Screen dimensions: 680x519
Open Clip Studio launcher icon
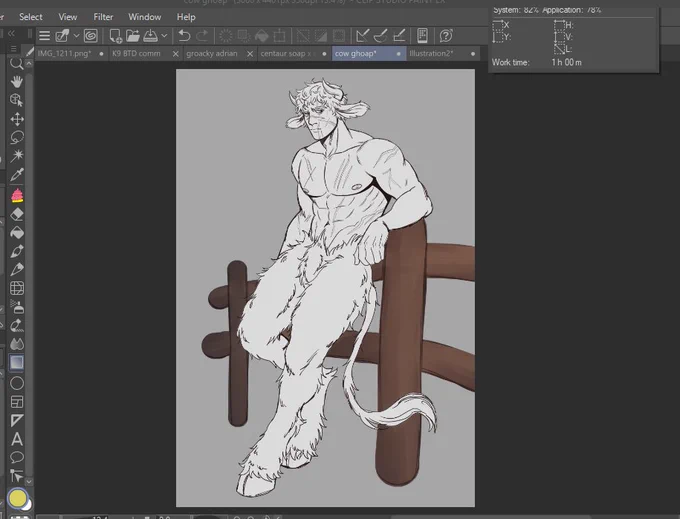[x=91, y=36]
